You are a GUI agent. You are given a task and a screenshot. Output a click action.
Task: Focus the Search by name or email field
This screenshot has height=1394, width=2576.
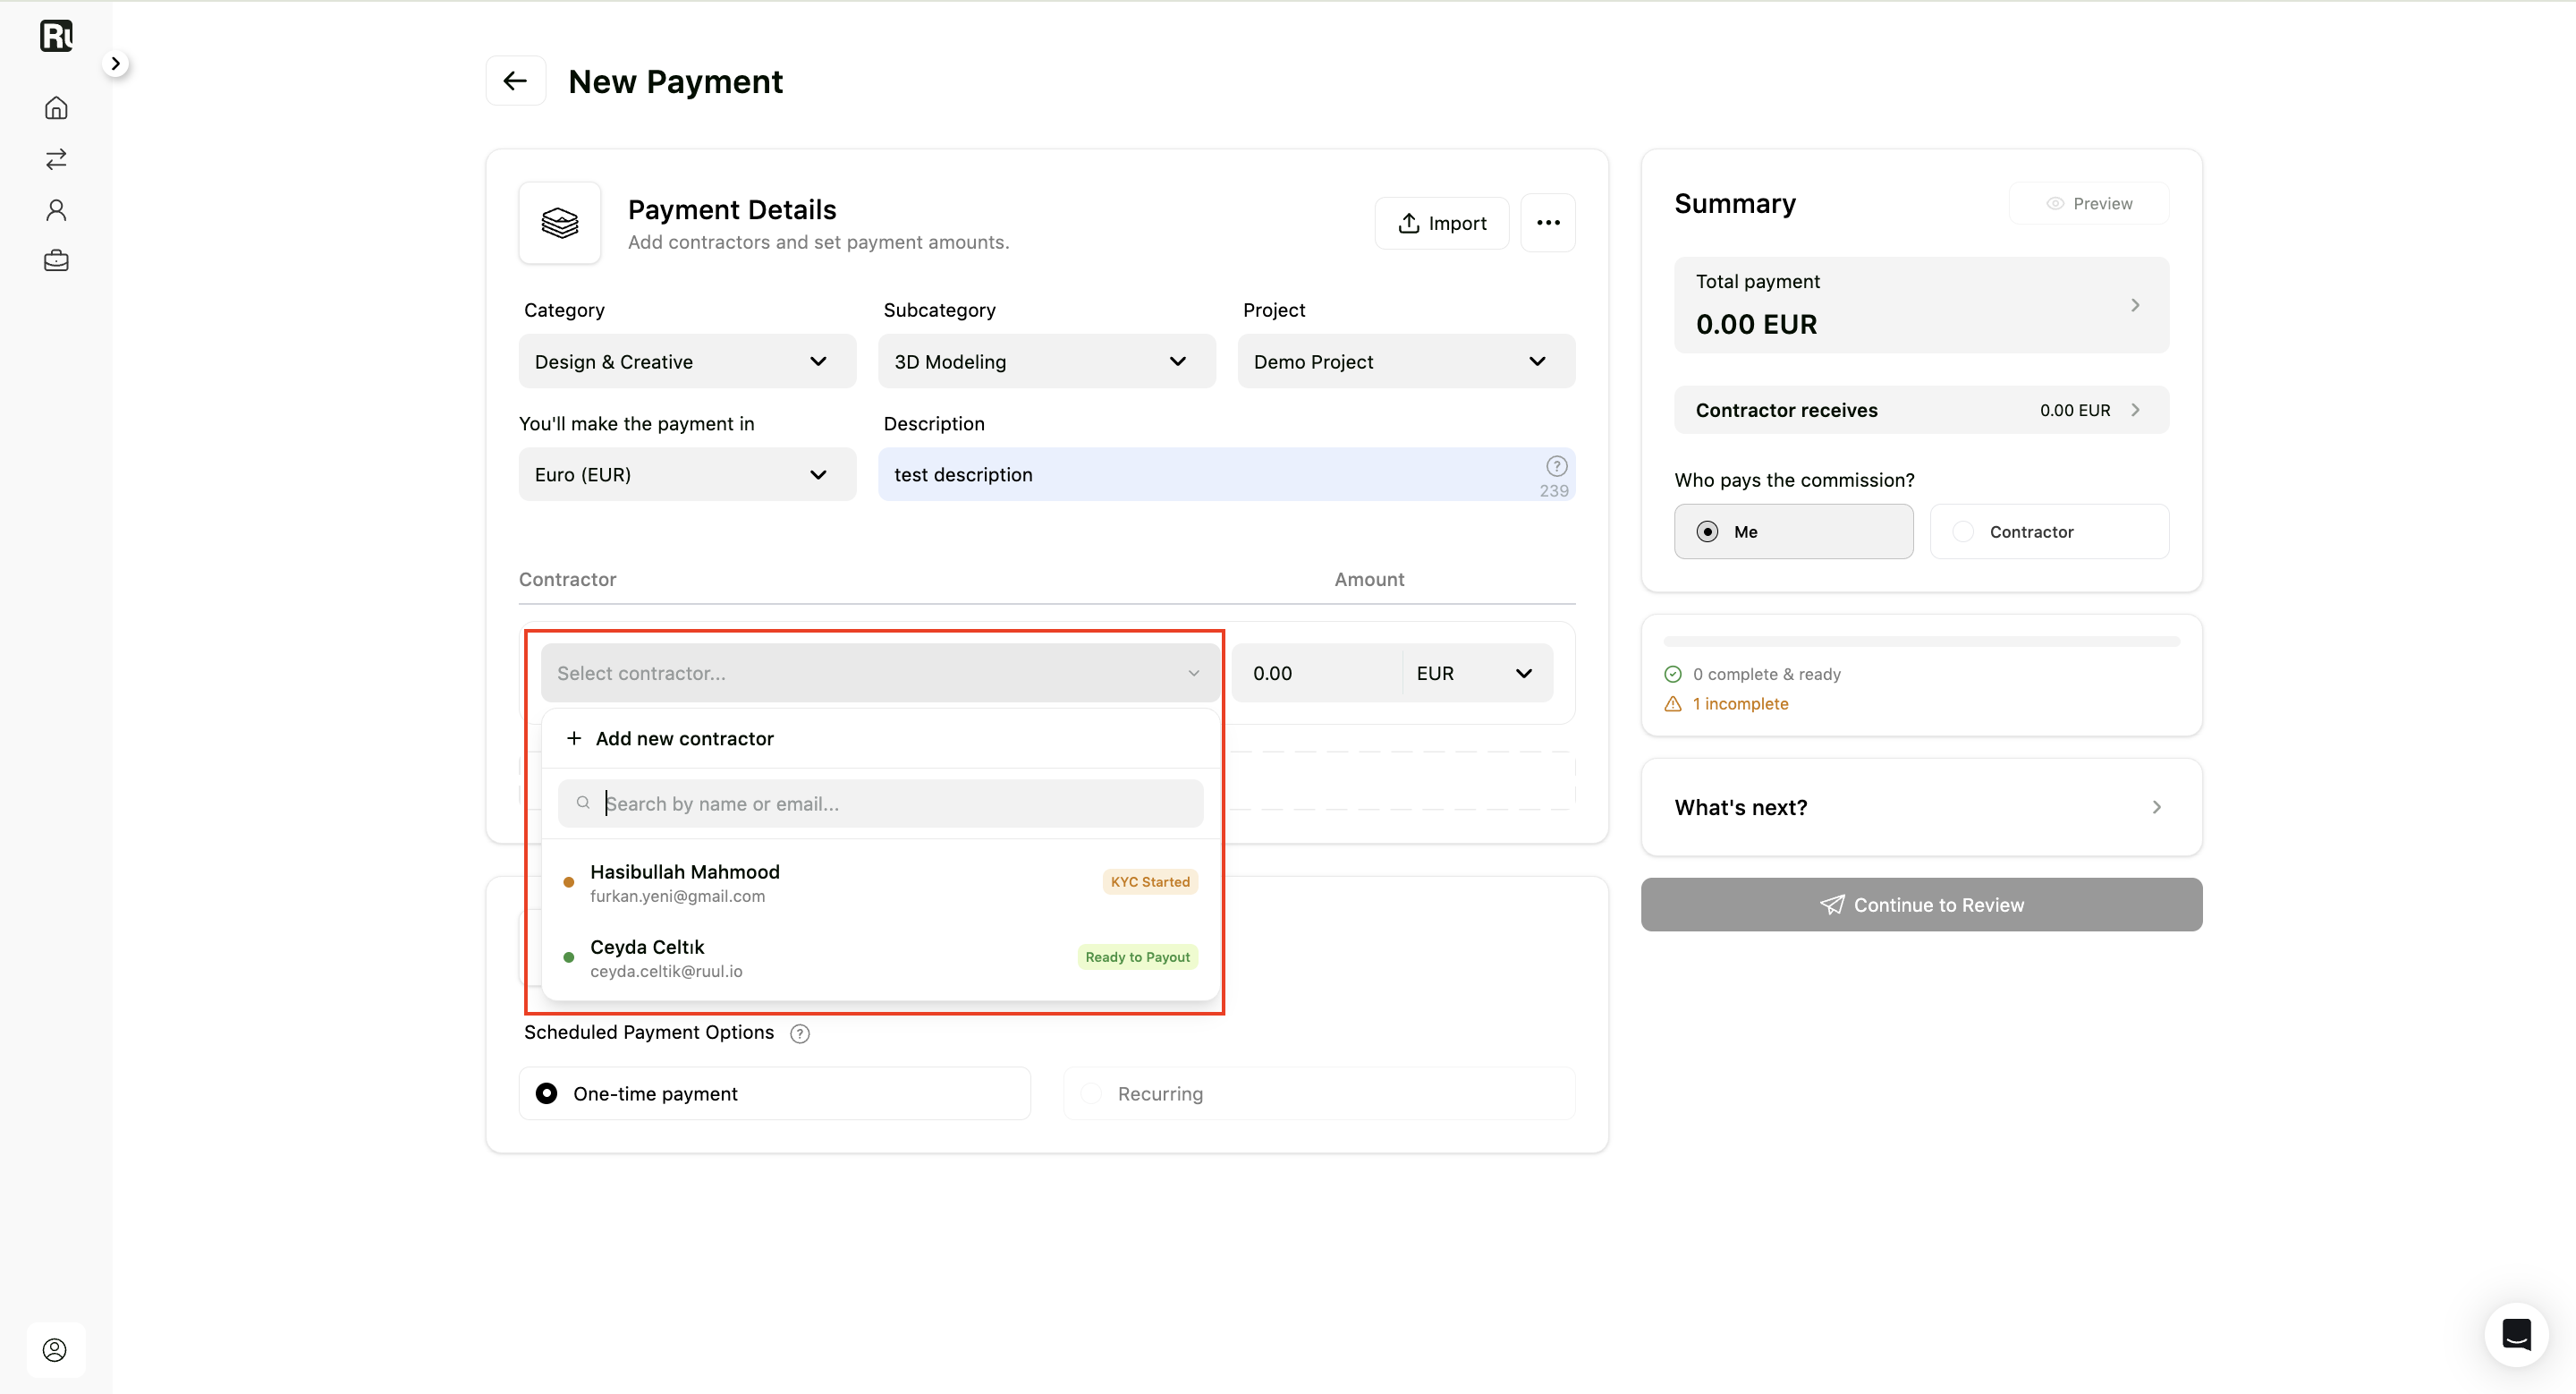tap(880, 804)
